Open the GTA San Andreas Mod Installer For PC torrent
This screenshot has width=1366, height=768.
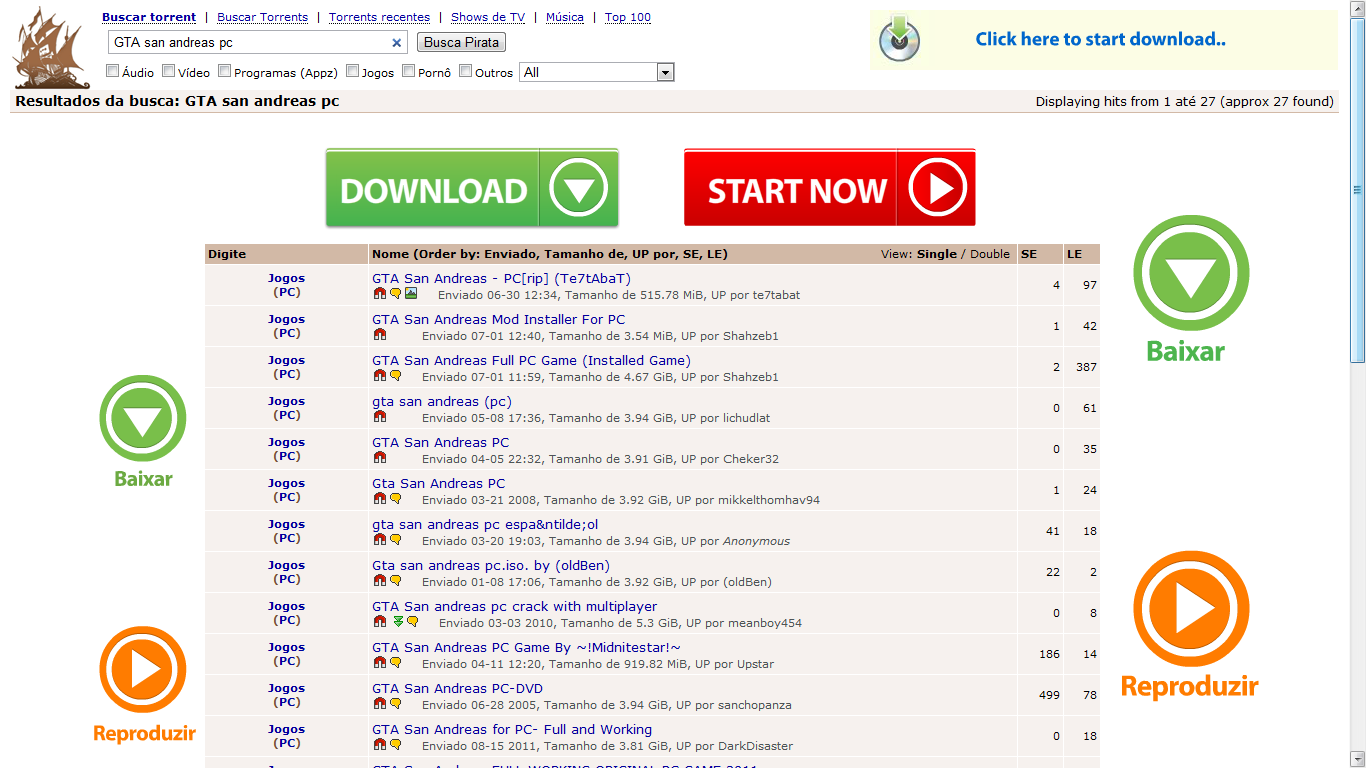tap(498, 320)
